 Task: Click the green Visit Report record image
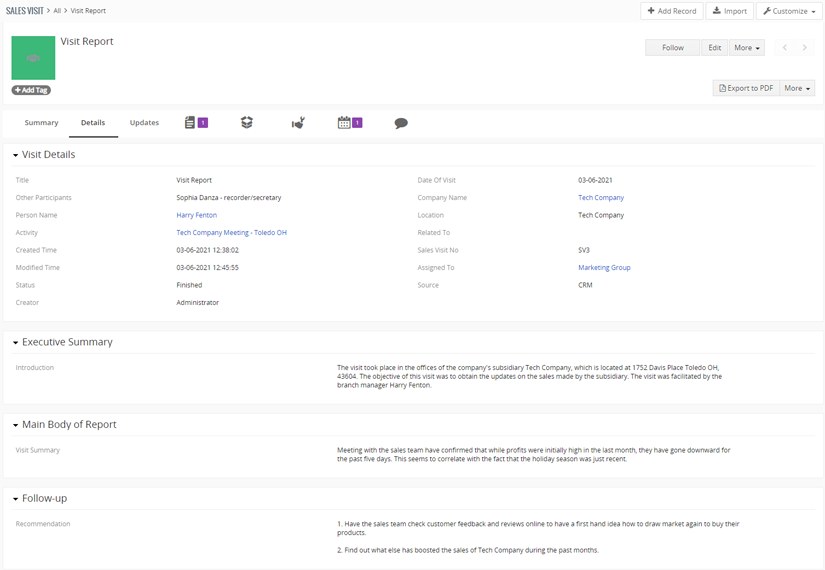[x=33, y=58]
